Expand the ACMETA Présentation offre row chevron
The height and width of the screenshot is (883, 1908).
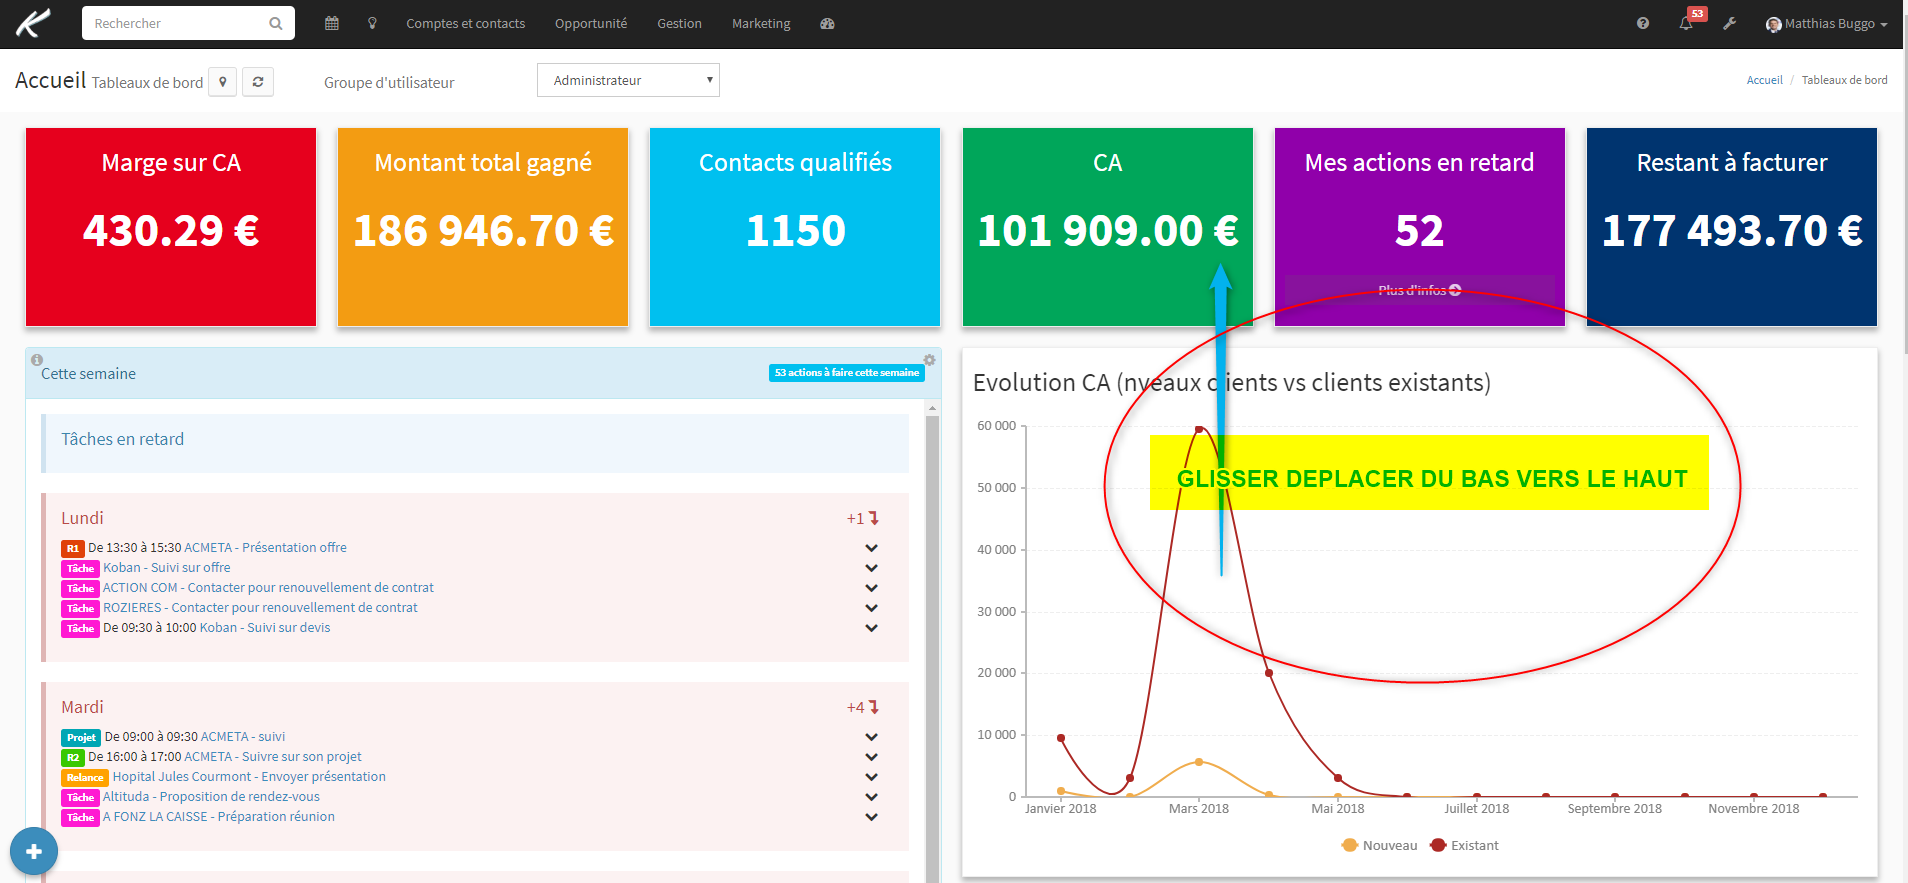pos(871,548)
